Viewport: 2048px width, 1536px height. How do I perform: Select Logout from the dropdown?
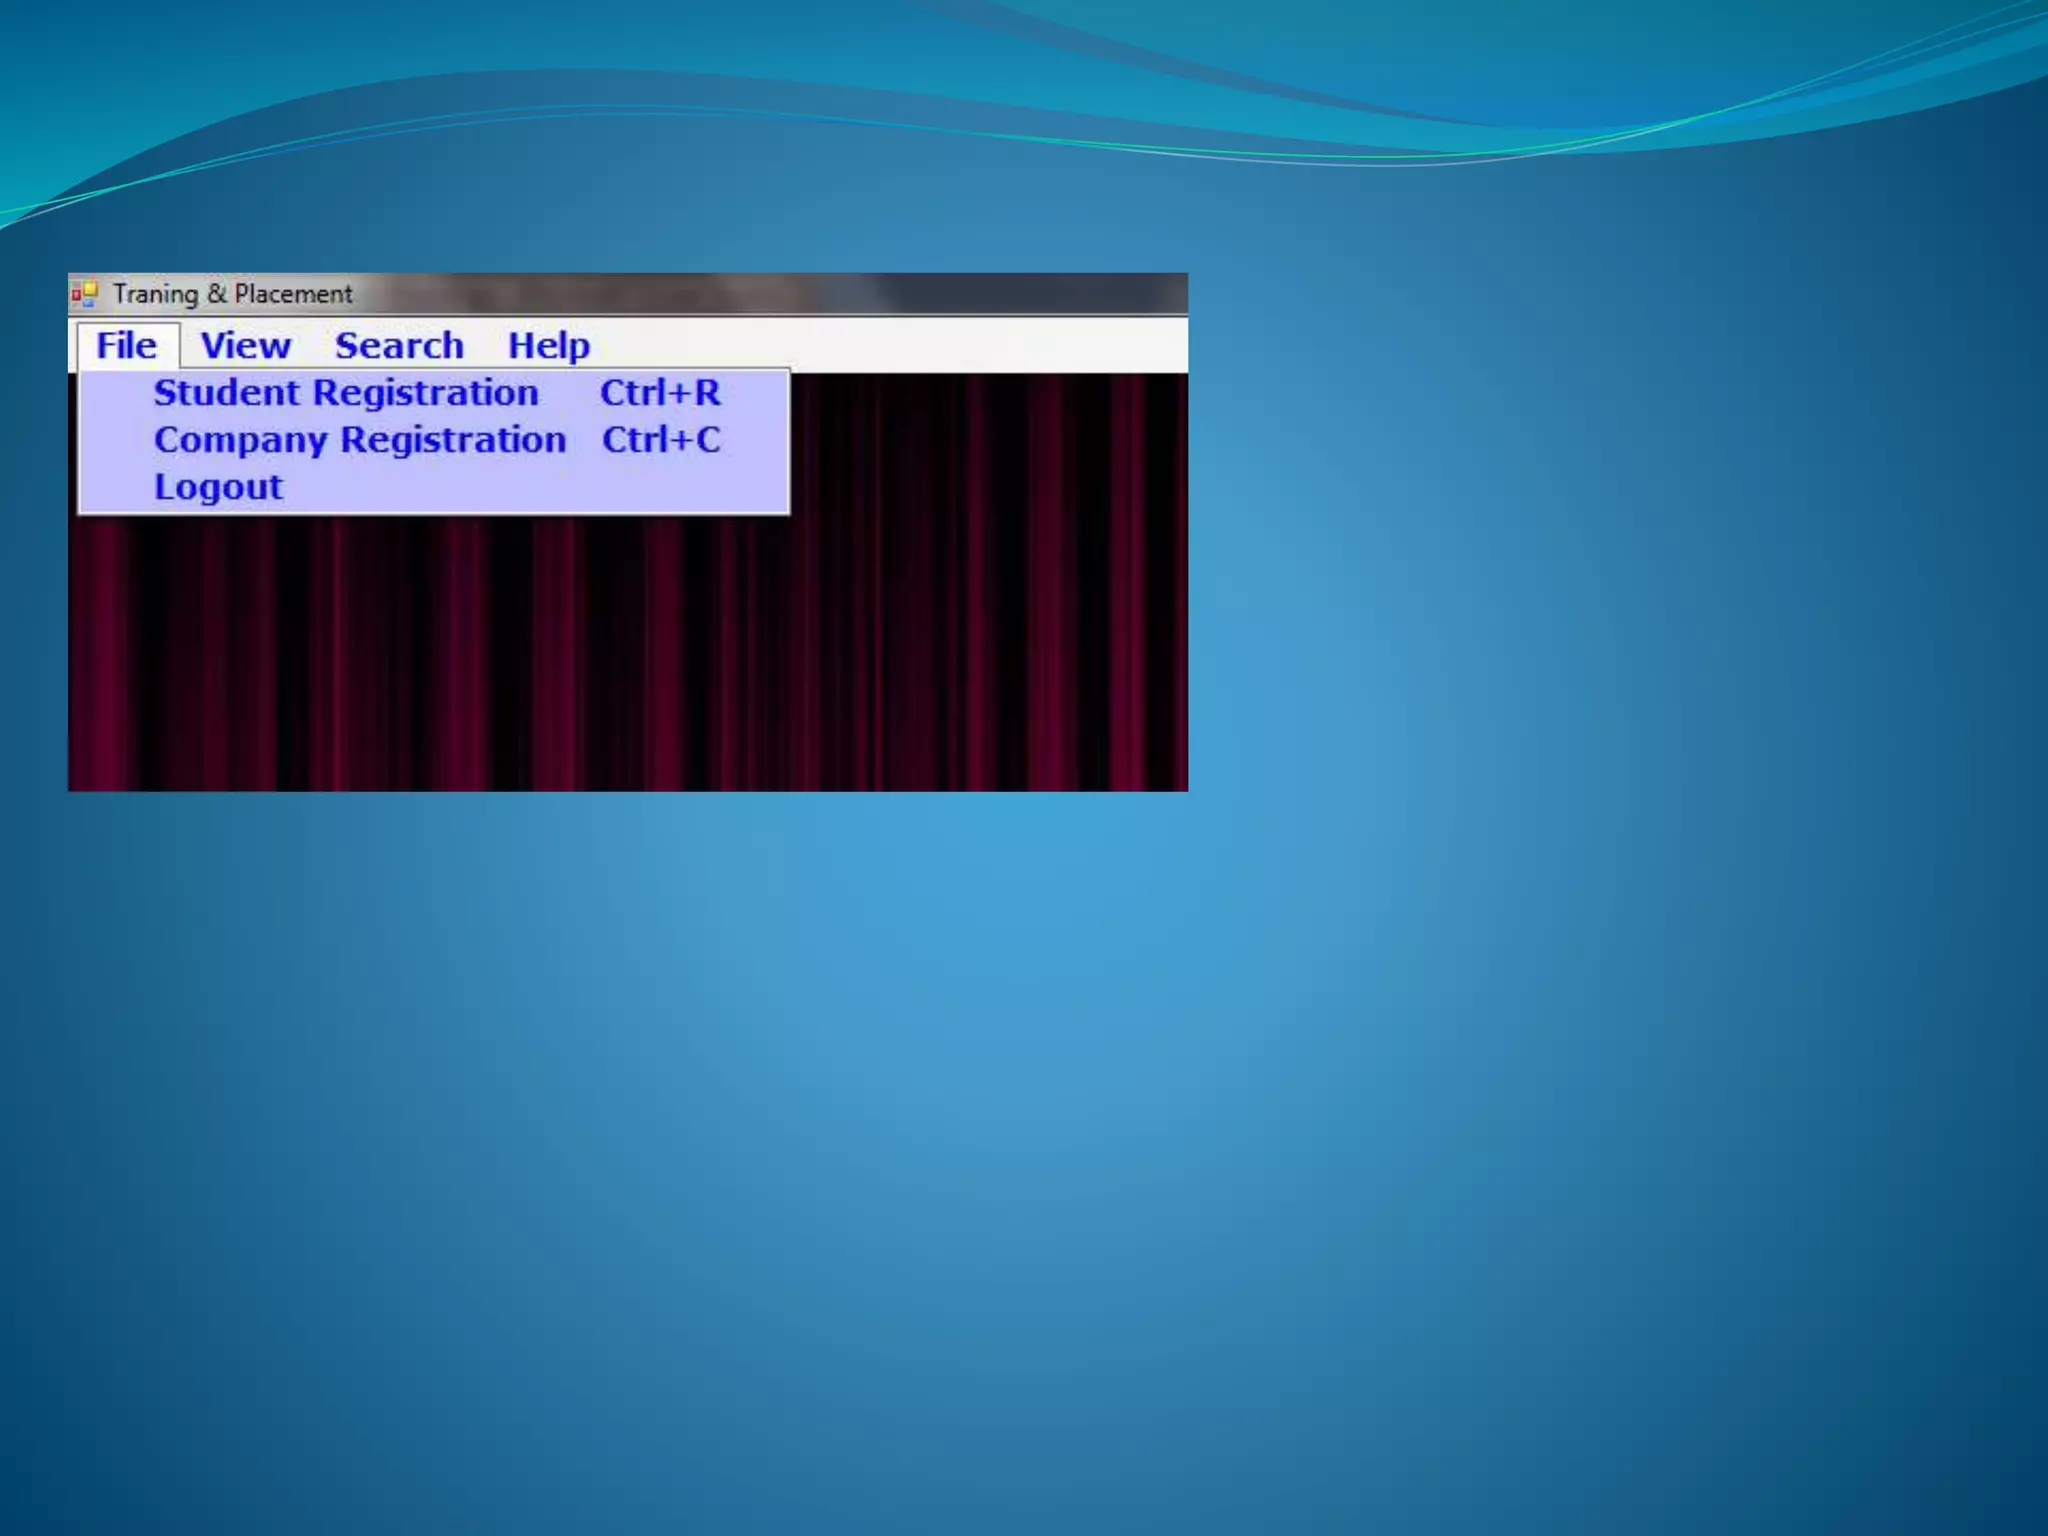click(x=218, y=487)
